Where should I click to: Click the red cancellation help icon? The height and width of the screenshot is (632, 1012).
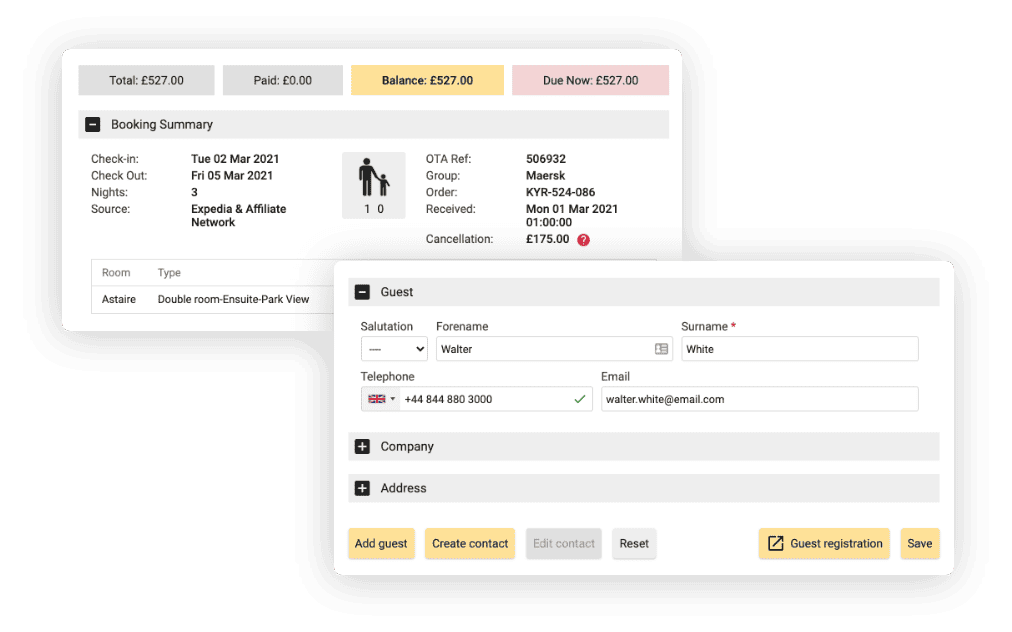583,240
